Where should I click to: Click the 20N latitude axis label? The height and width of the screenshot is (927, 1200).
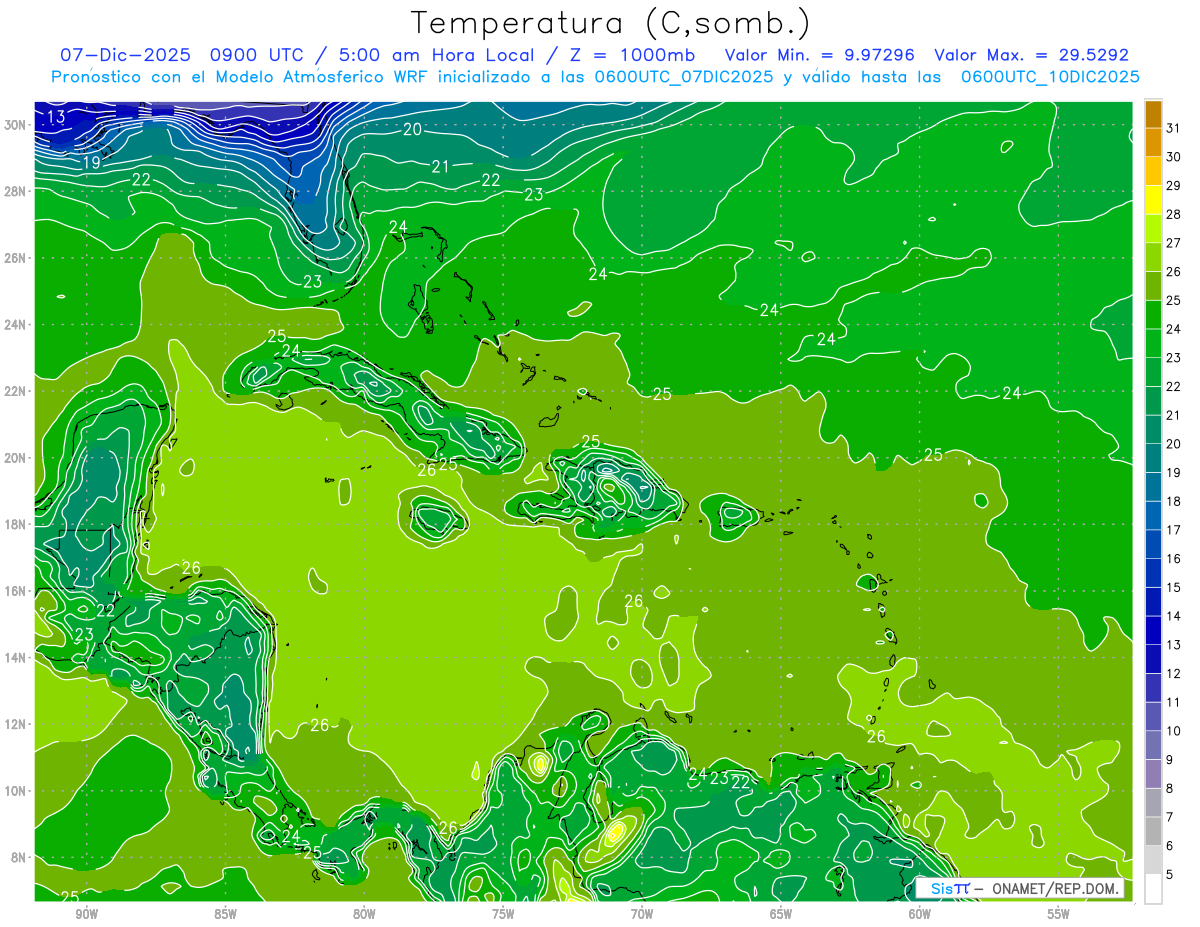(x=16, y=458)
